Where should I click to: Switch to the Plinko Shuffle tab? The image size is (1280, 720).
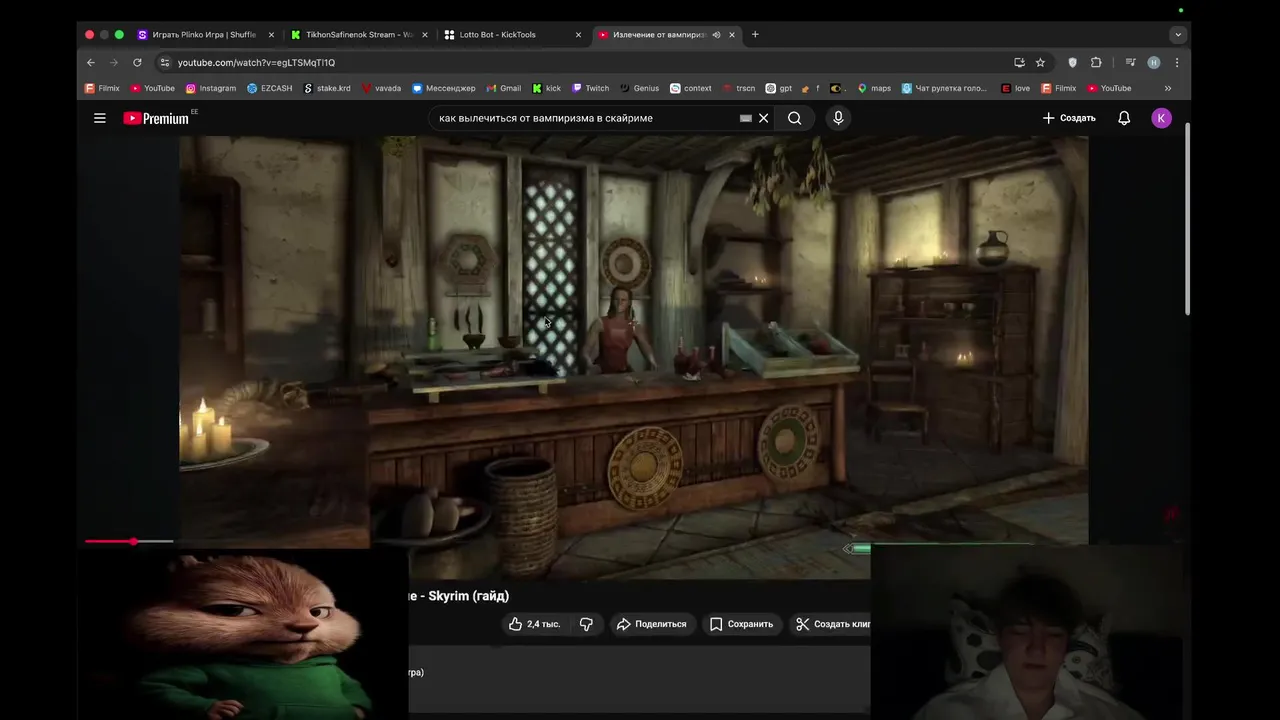(204, 34)
